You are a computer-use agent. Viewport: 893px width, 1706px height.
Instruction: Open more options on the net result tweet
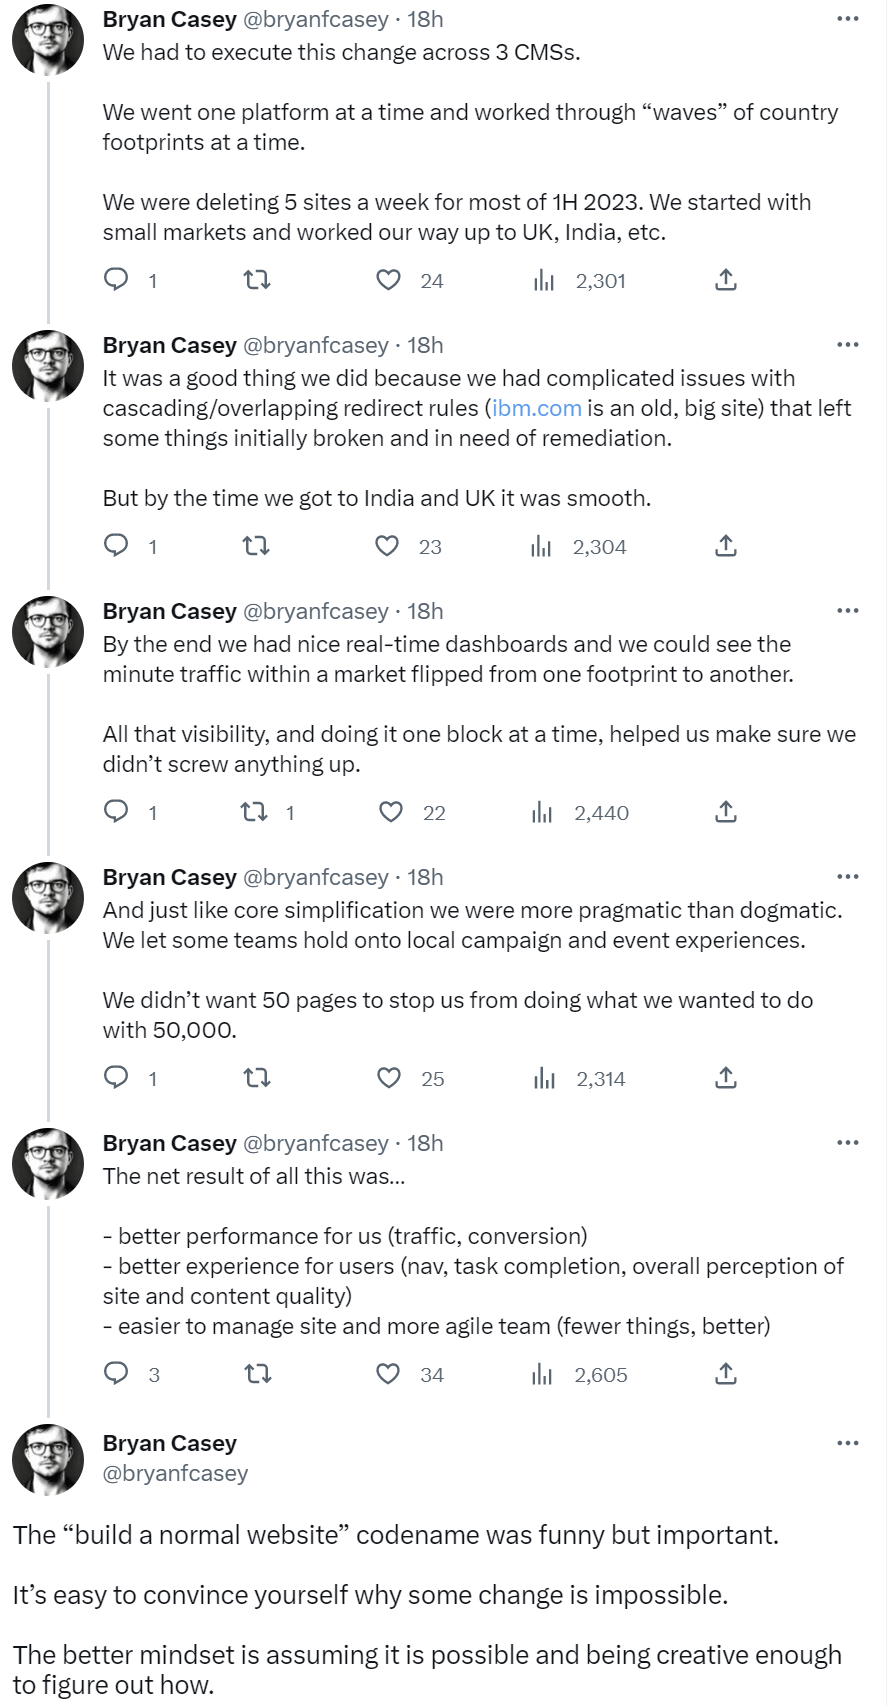tap(847, 1143)
